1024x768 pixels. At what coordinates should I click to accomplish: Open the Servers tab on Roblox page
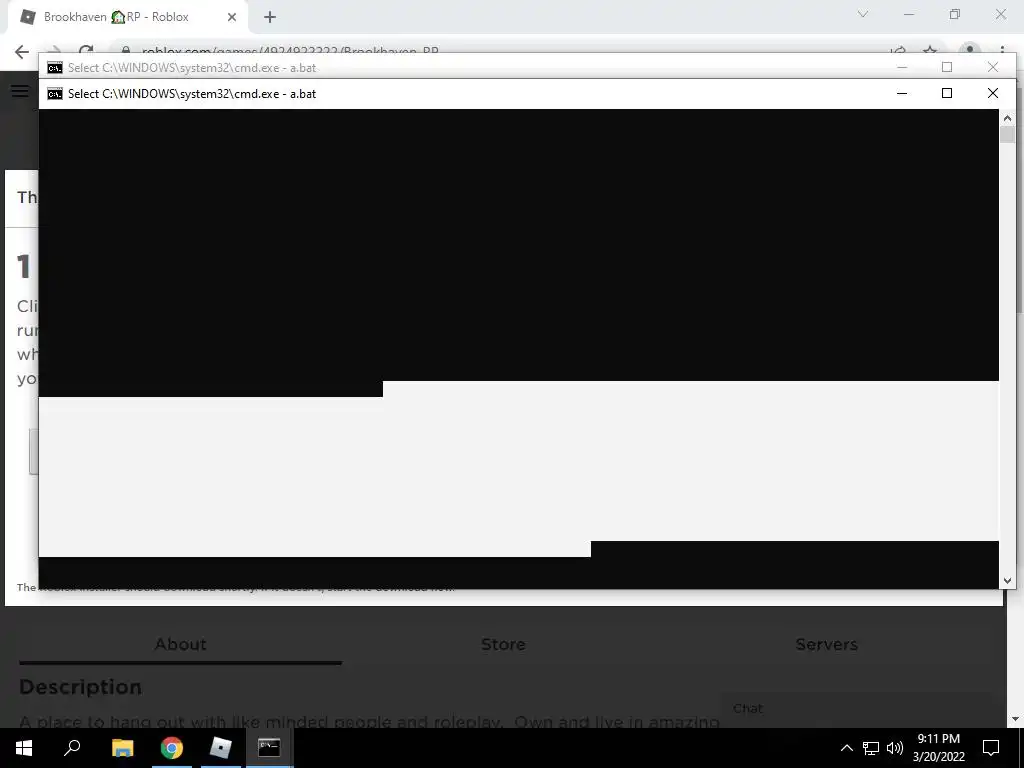click(x=826, y=644)
